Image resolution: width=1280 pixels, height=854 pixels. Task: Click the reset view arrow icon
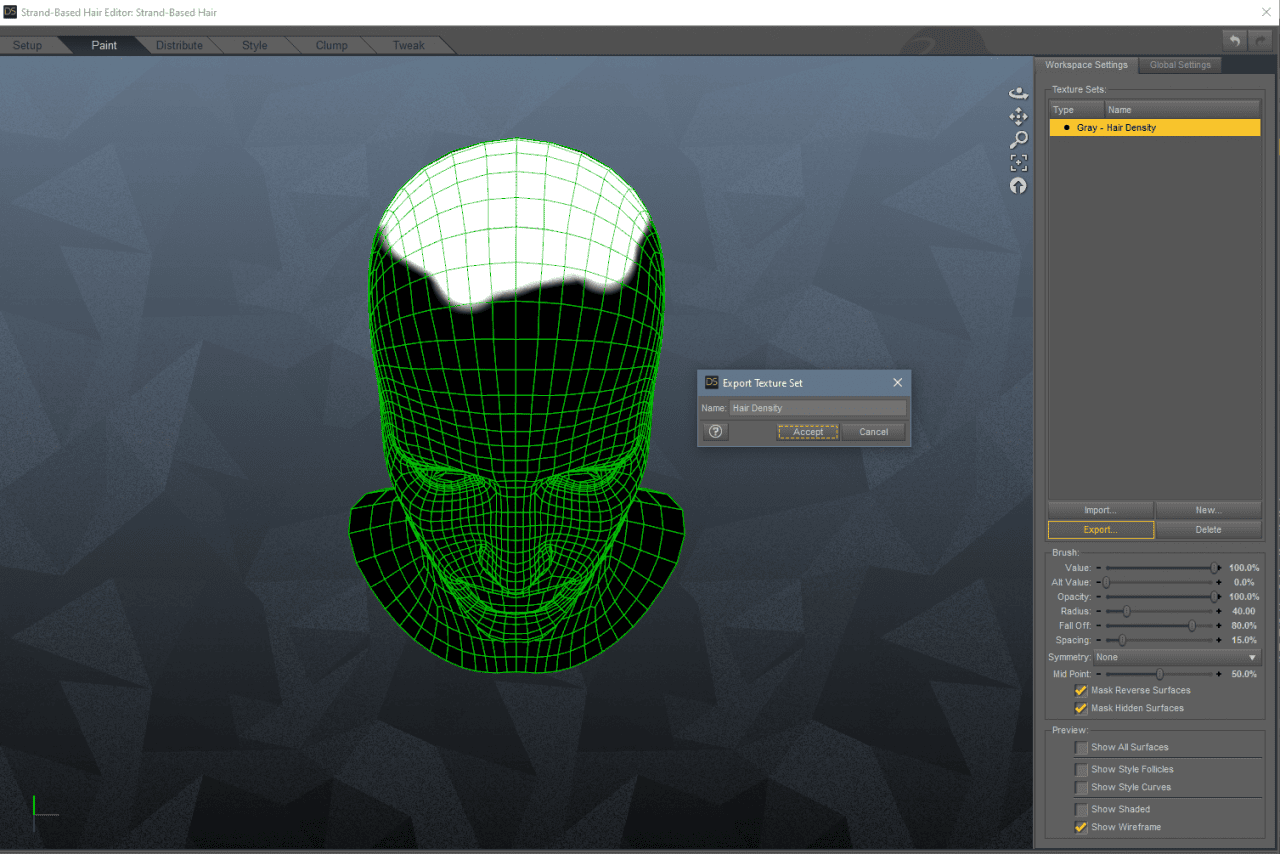point(1018,185)
